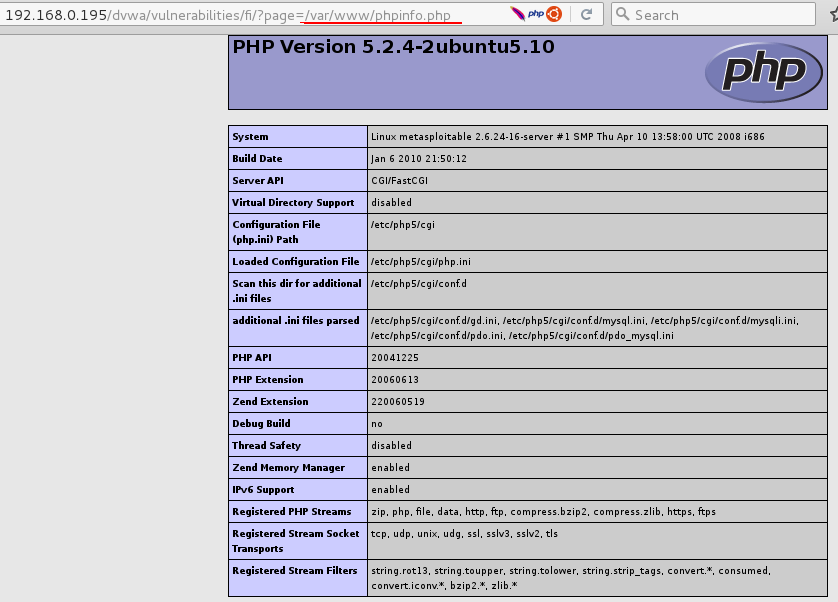Viewport: 838px width, 602px height.
Task: Click 'disabled' in Virtual Directory Support row
Action: [x=391, y=203]
